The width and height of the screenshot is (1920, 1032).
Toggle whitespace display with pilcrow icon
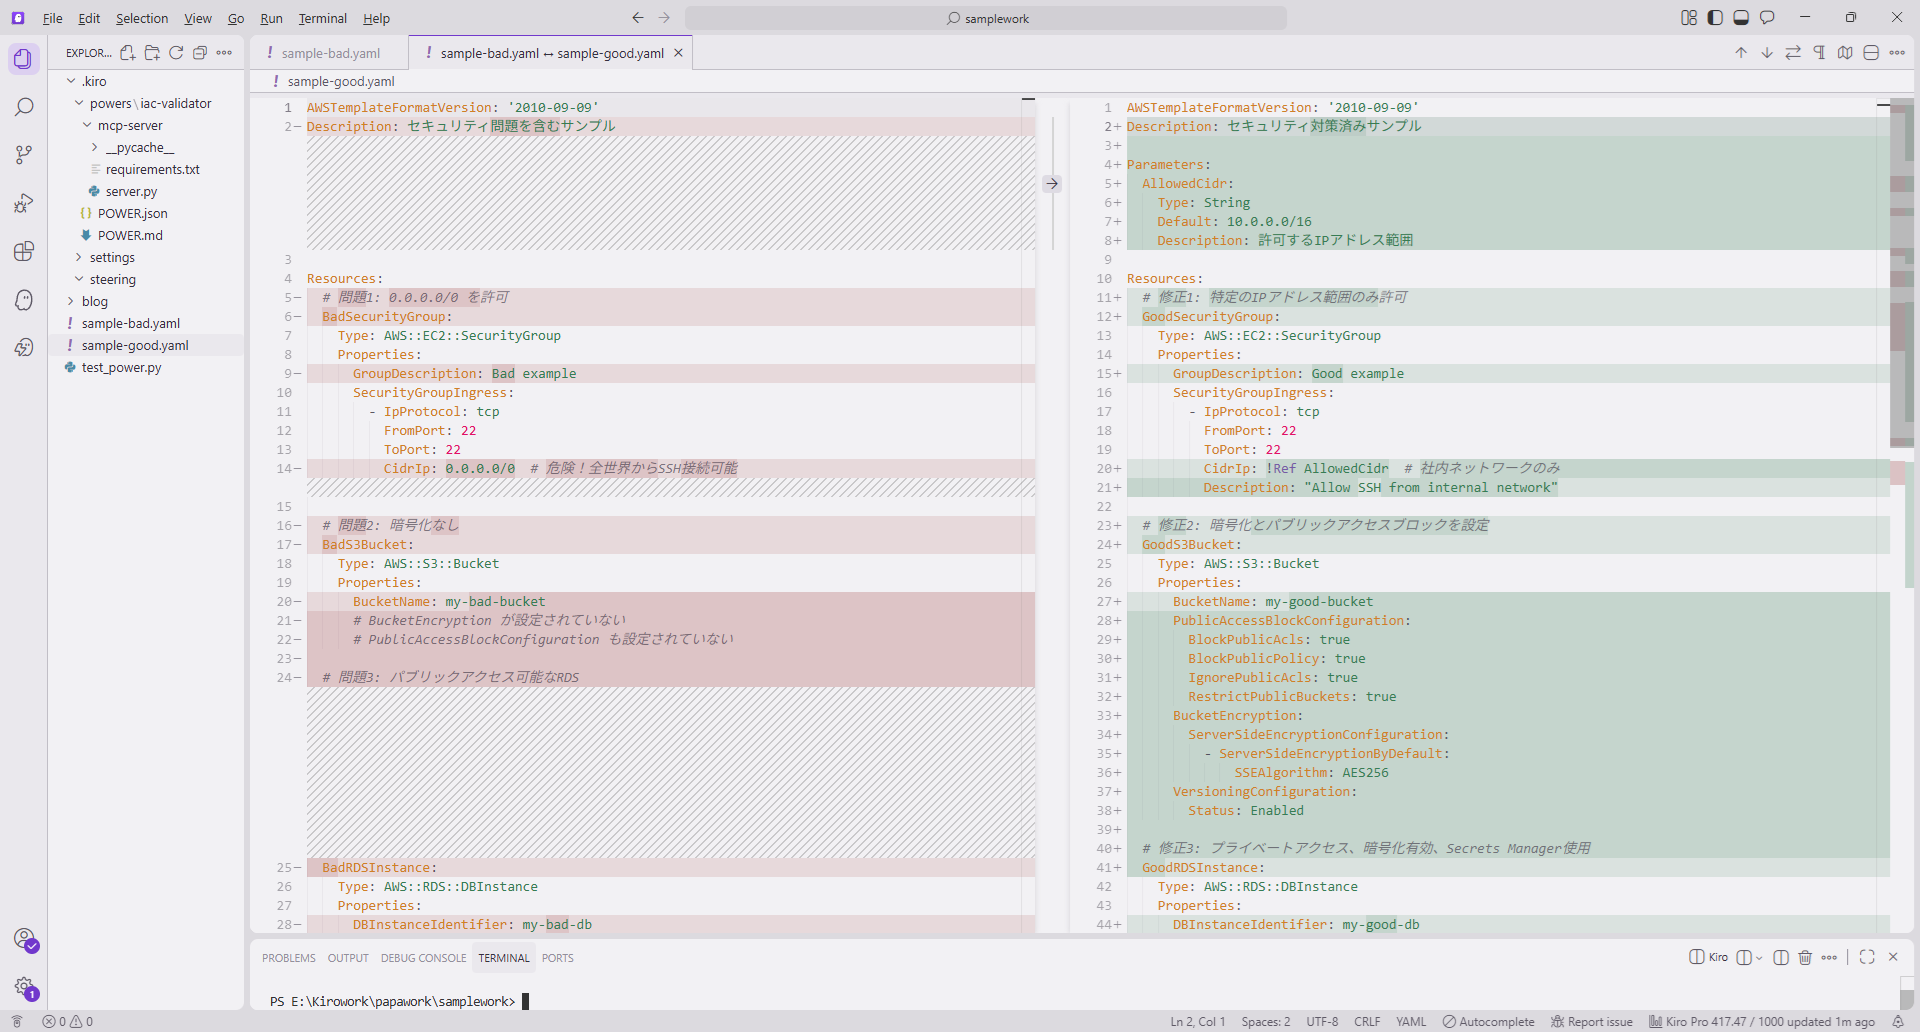point(1819,53)
